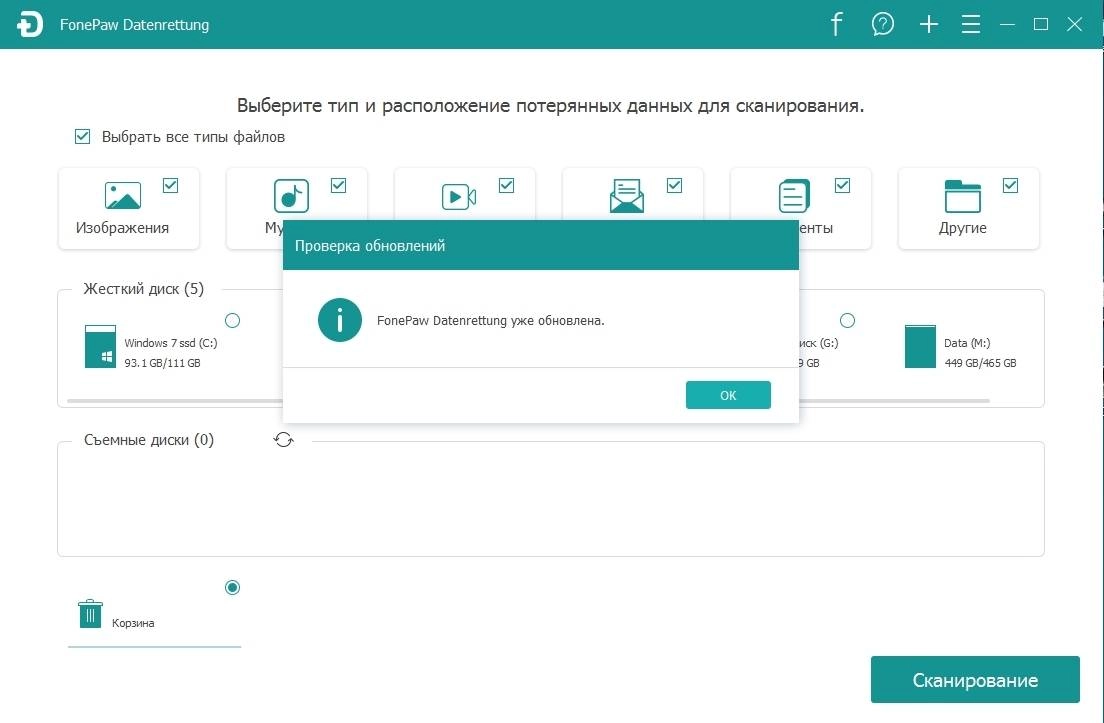Select the disk (G:) radio button

(848, 320)
